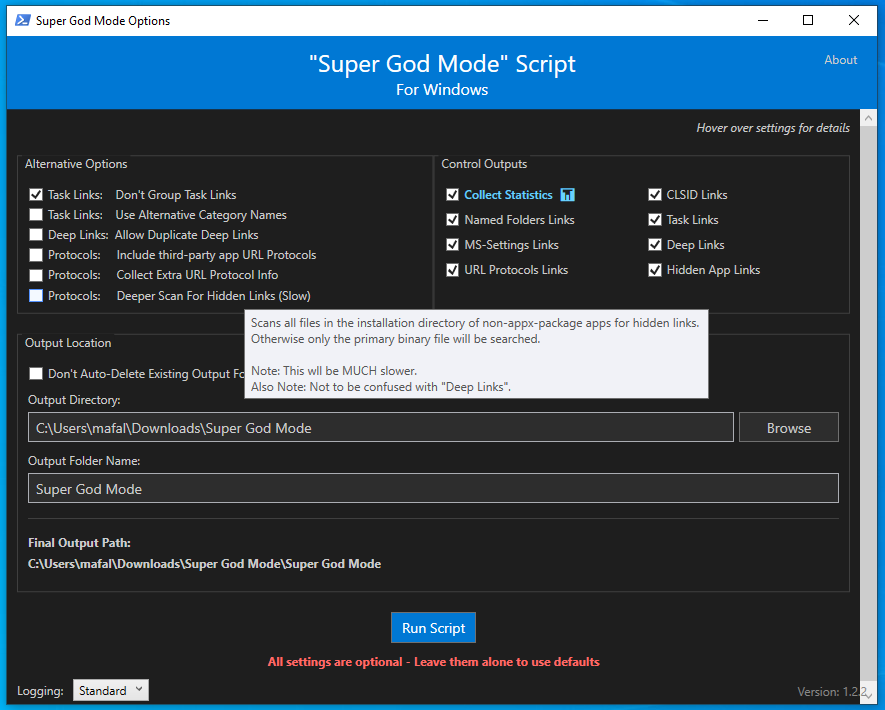This screenshot has width=885, height=710.
Task: Click the Output Folder Name field
Action: tap(433, 488)
